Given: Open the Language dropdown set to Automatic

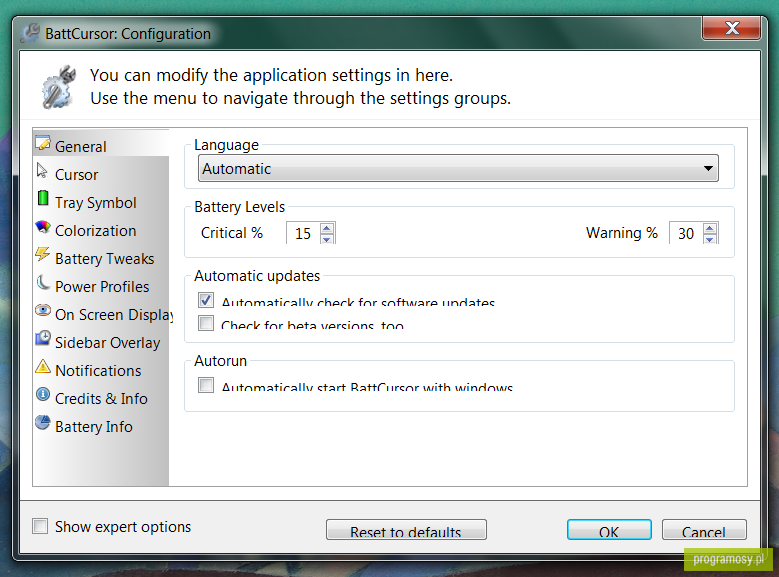Looking at the screenshot, I should pyautogui.click(x=458, y=168).
